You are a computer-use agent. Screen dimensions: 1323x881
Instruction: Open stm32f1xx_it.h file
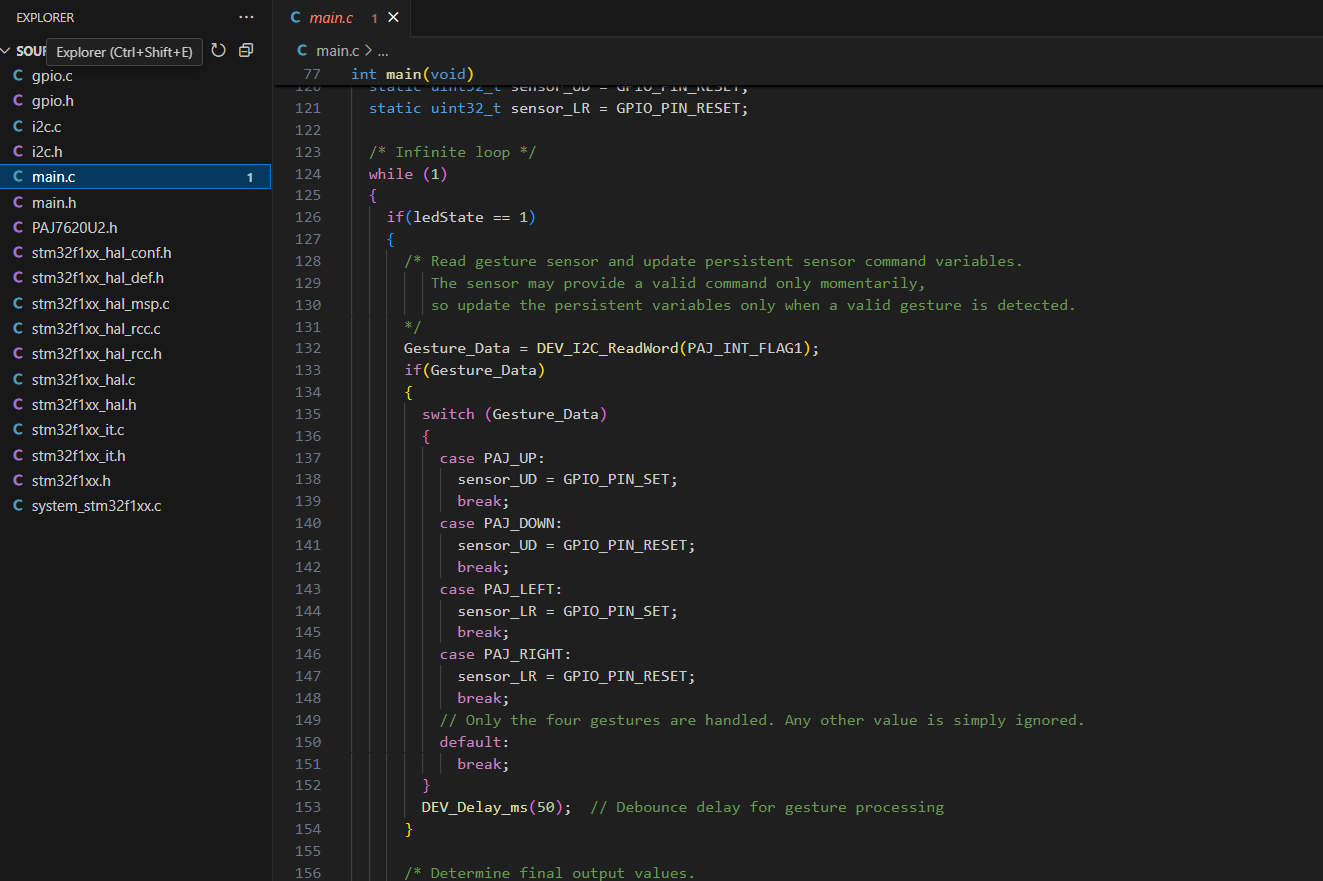78,456
